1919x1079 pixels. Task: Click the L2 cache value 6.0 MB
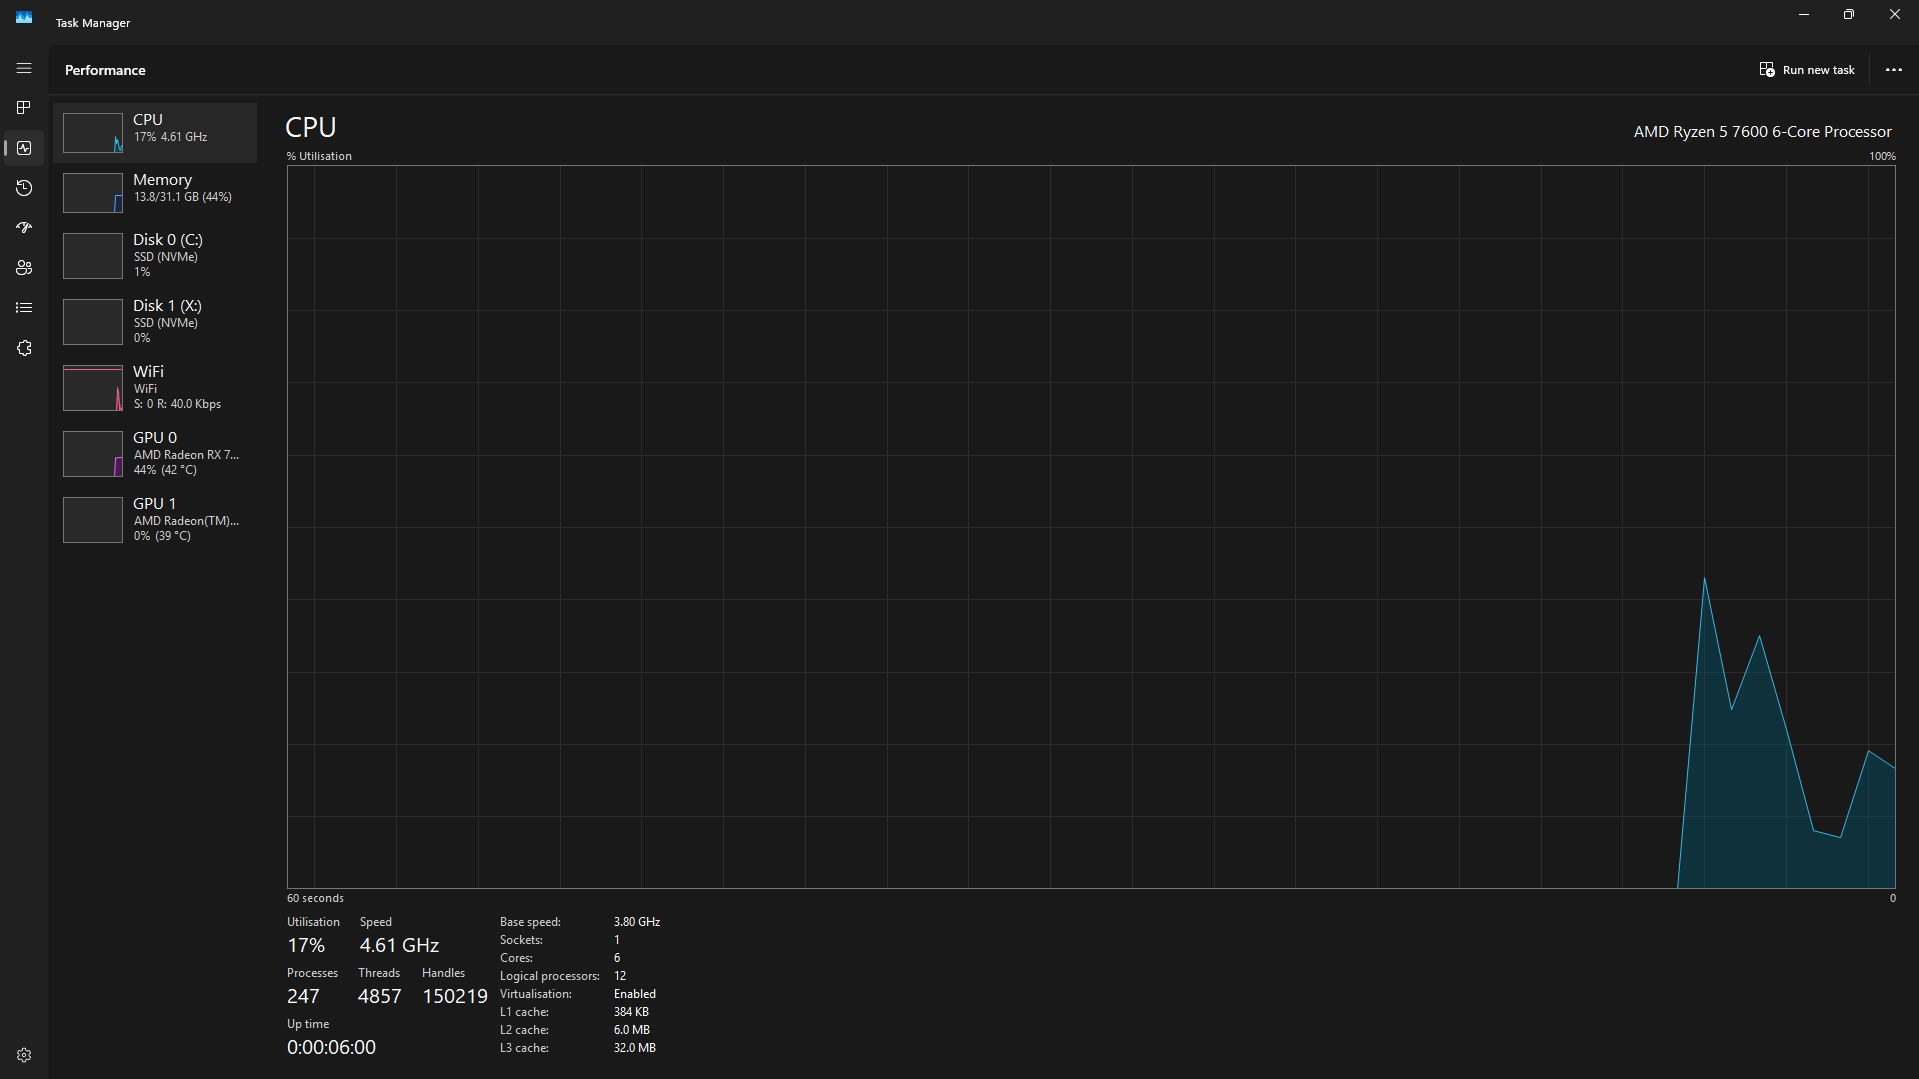[x=632, y=1030]
